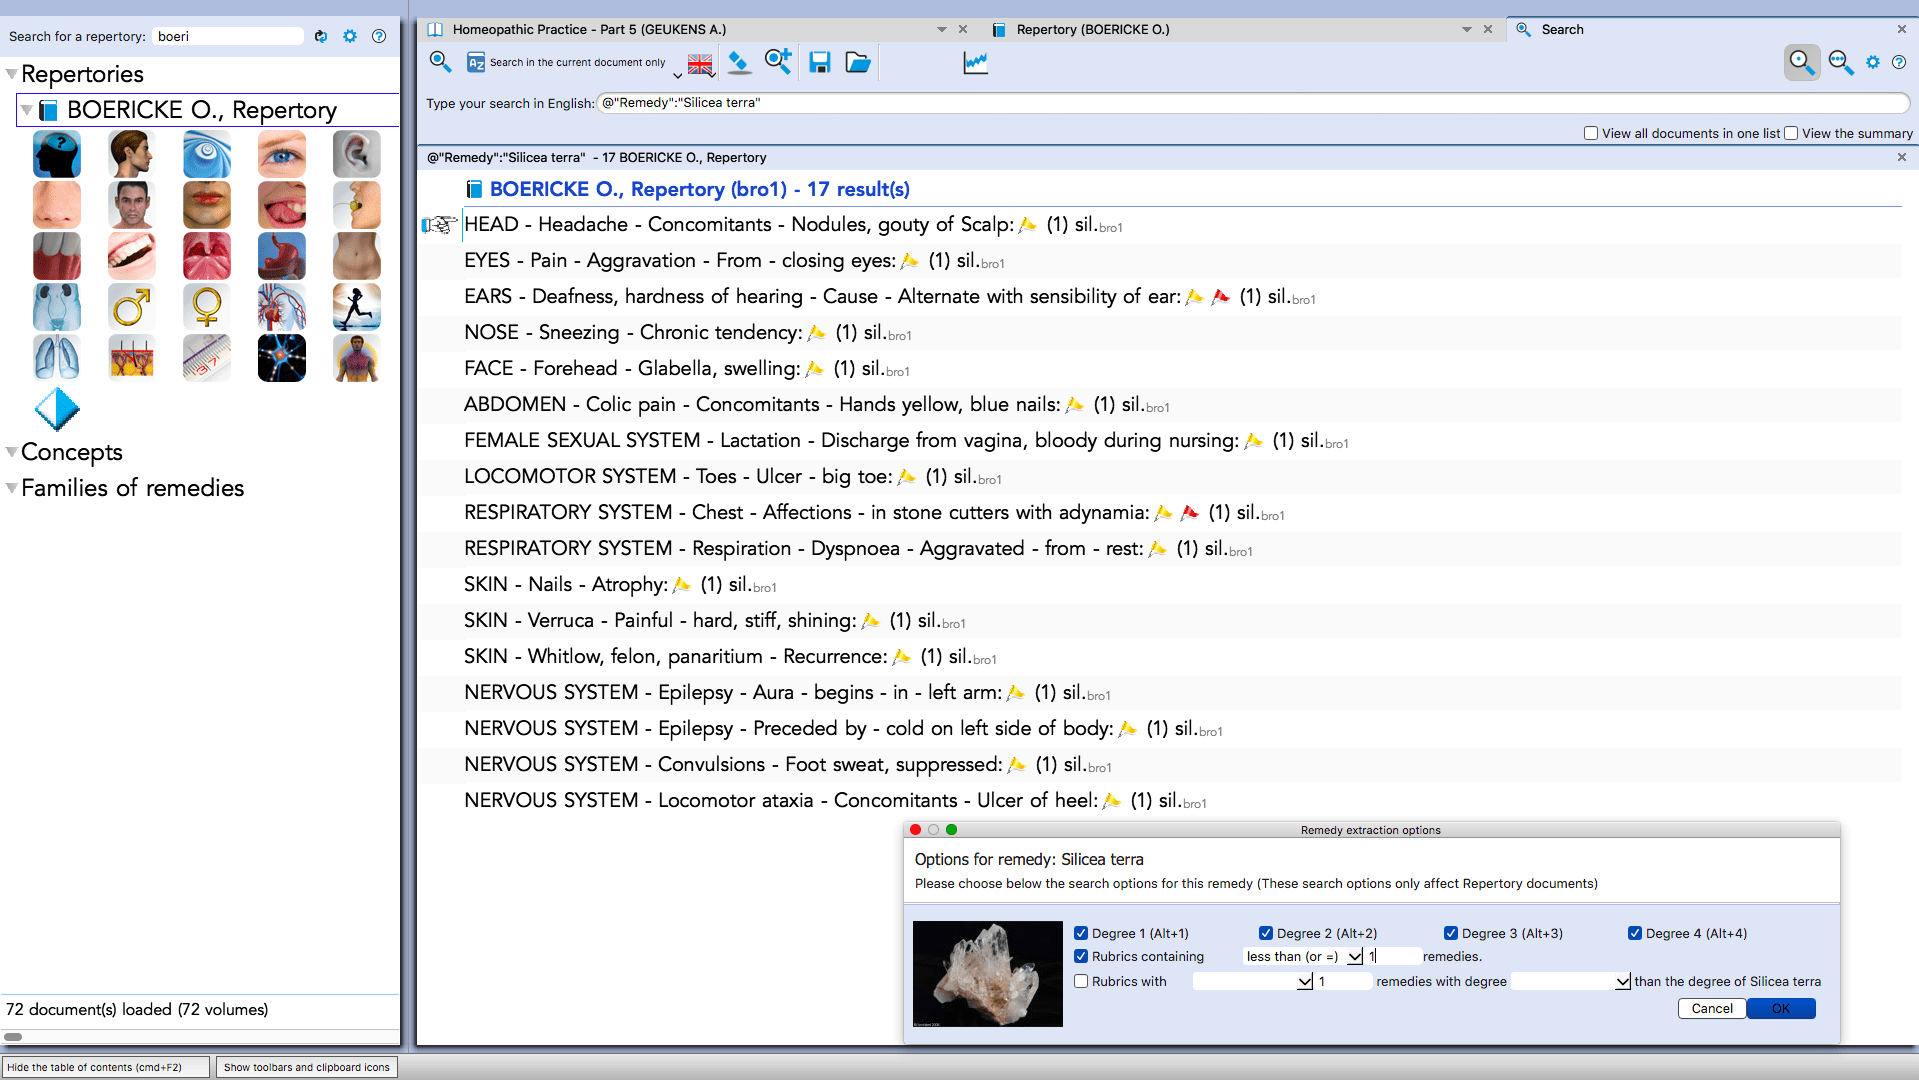The height and width of the screenshot is (1080, 1919).
Task: Open the Male sexual system icon
Action: 132,307
